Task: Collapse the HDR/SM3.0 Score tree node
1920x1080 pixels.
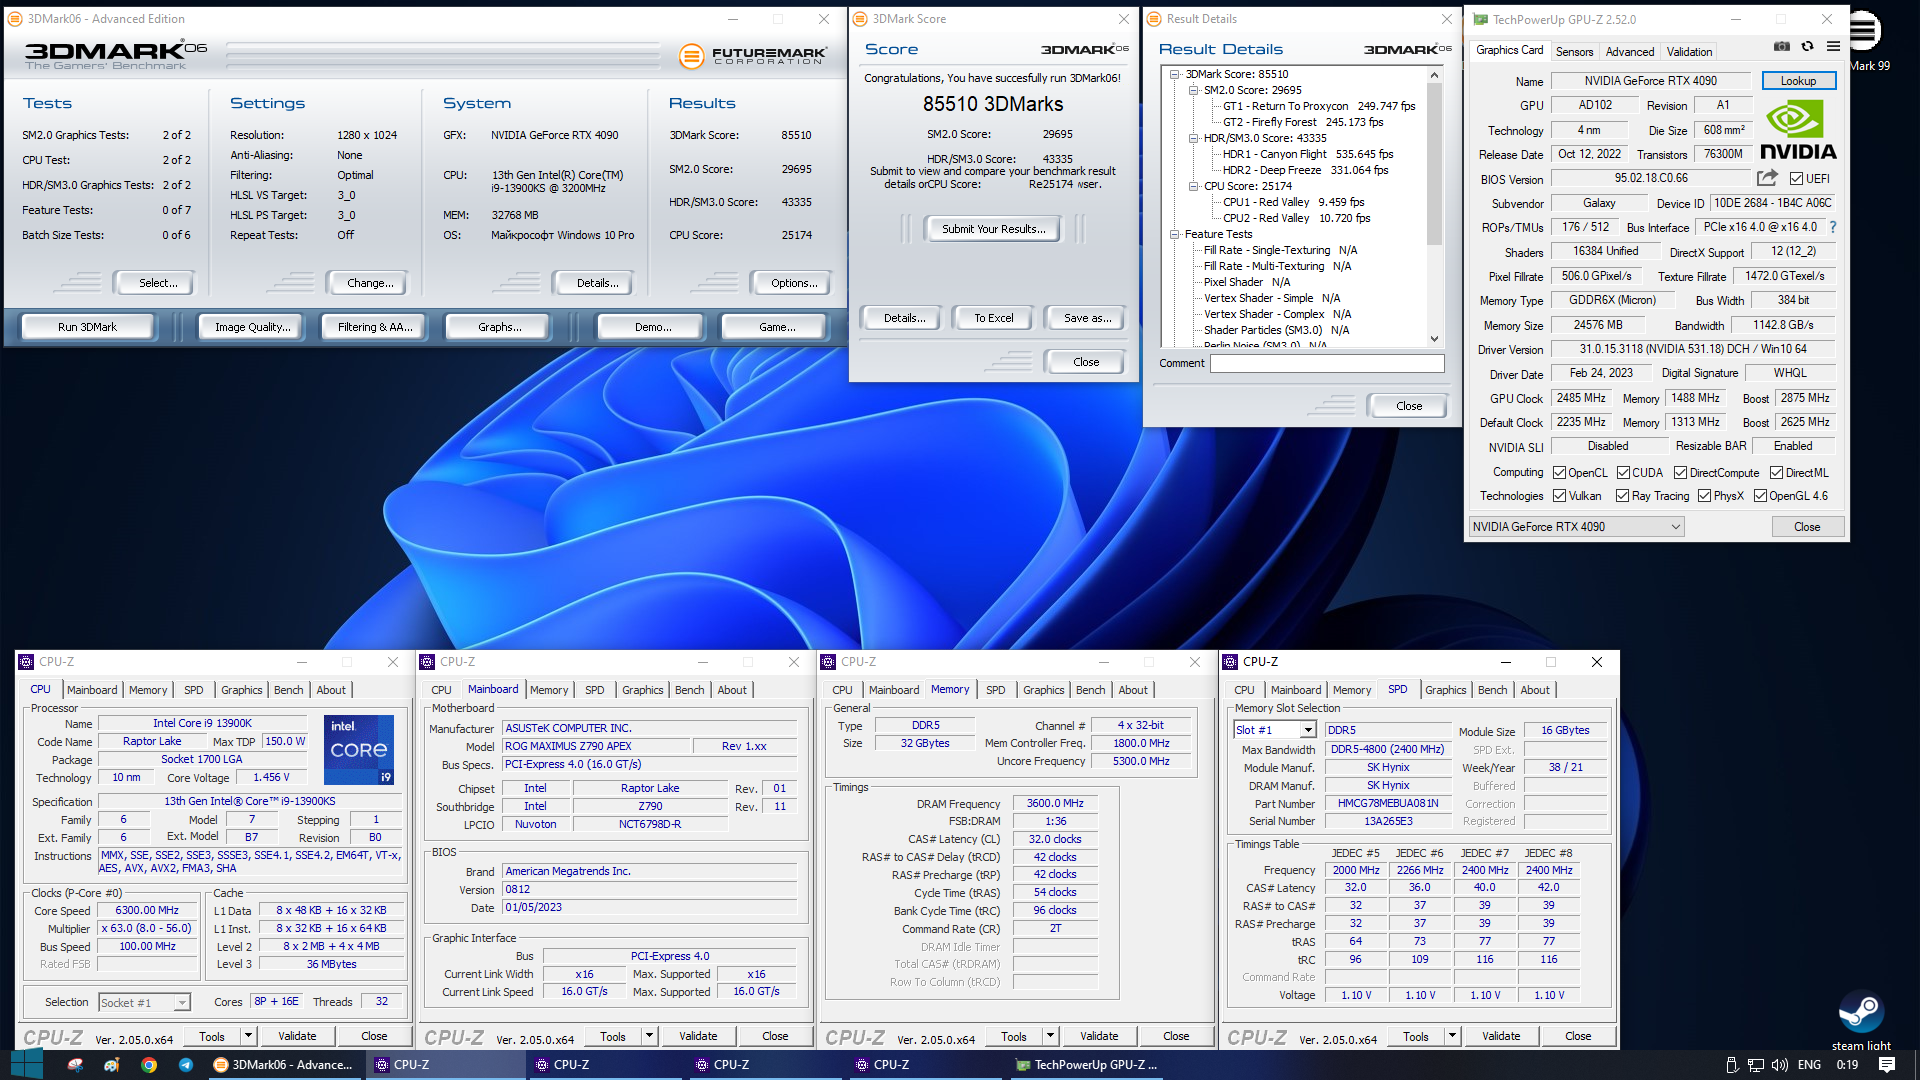Action: [1193, 138]
